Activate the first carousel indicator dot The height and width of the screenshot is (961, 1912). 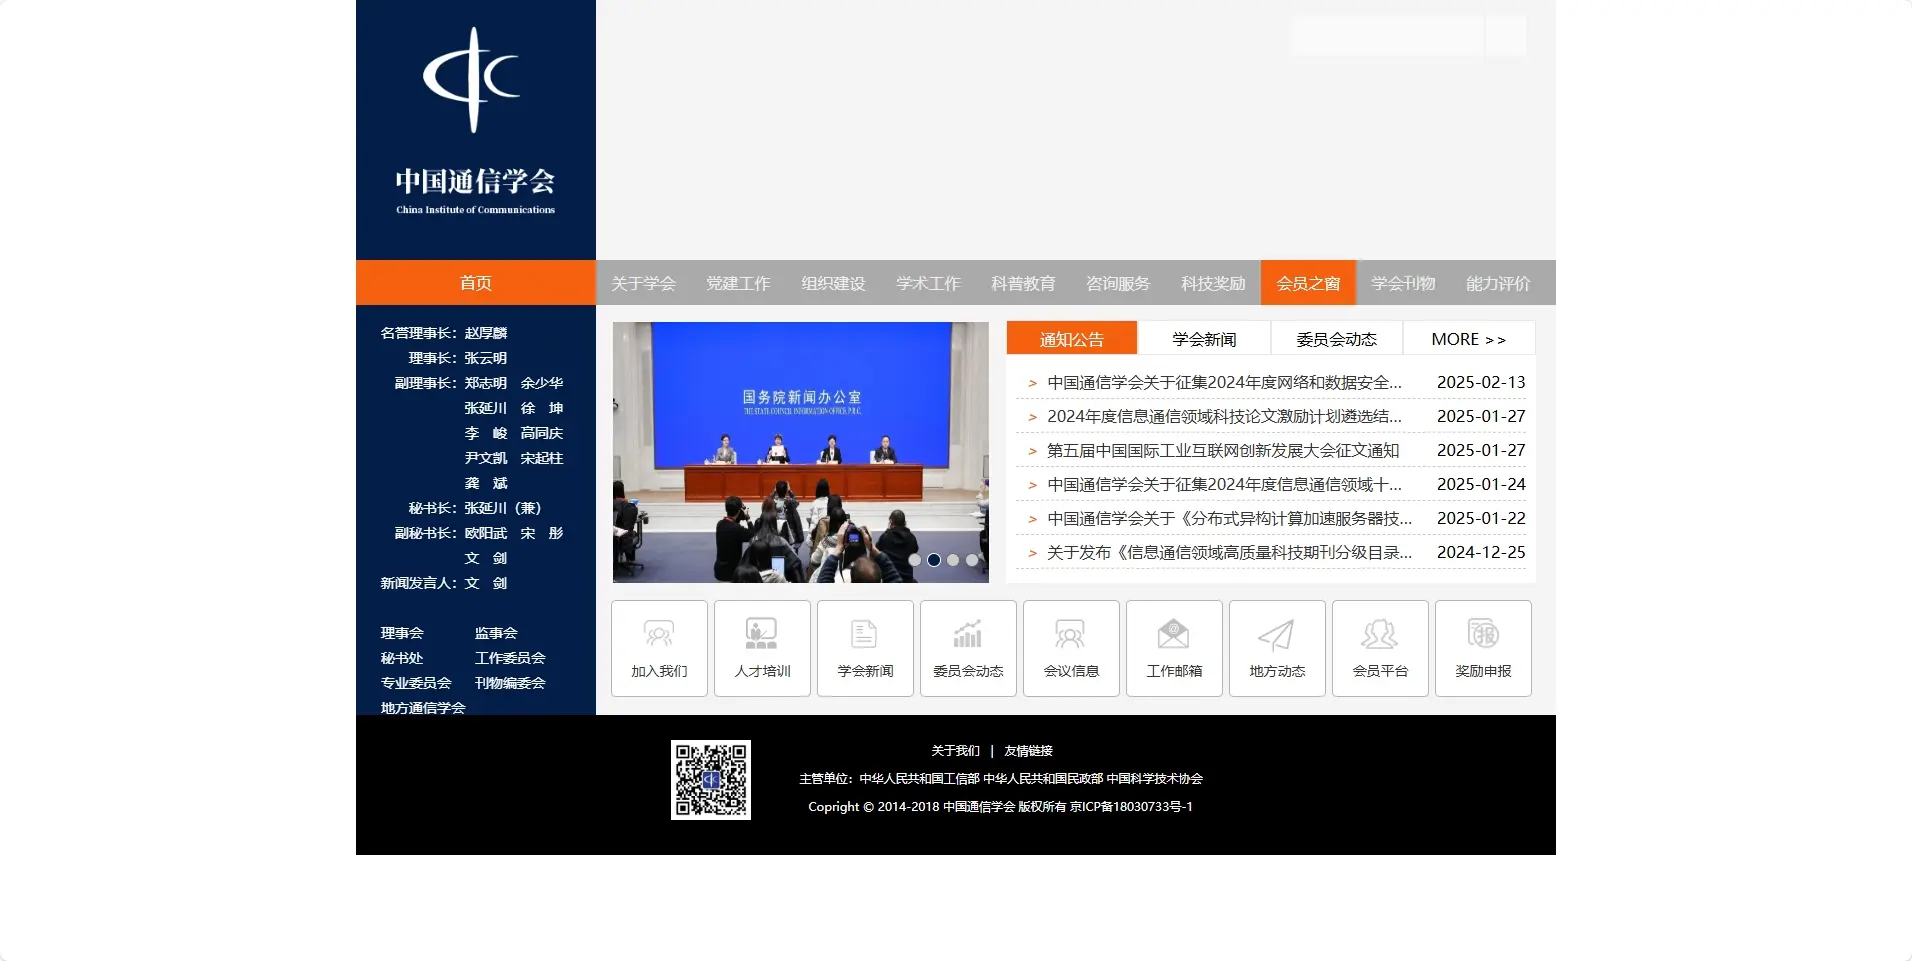point(917,560)
